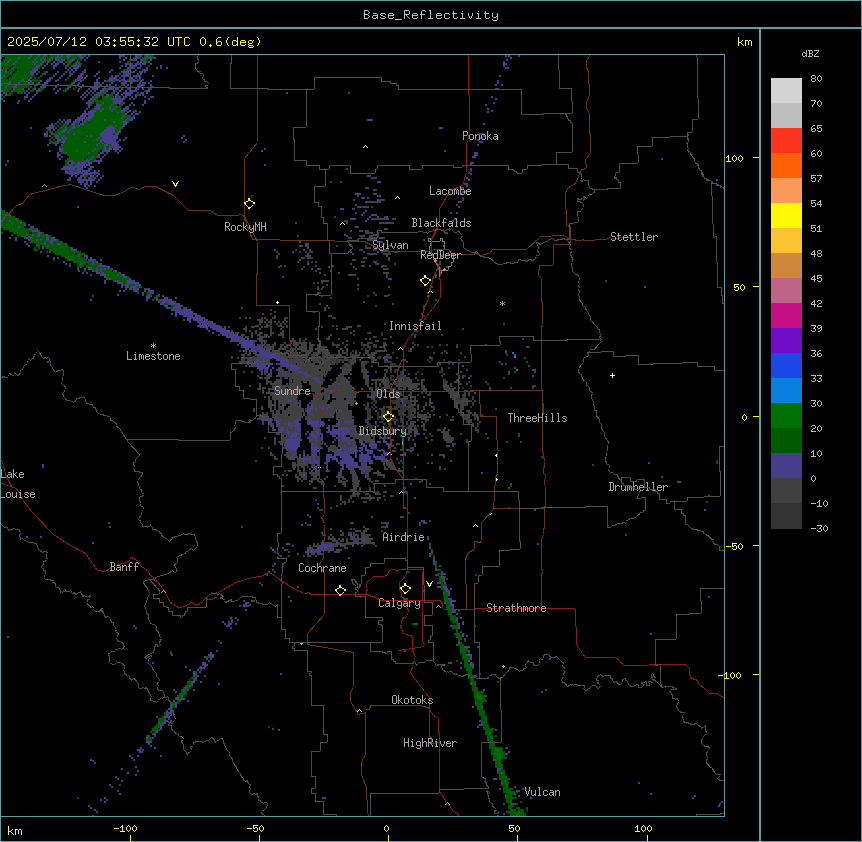Screen dimensions: 862x842
Task: Click the yellow diamond marker south of RedDeer
Action: coord(426,281)
